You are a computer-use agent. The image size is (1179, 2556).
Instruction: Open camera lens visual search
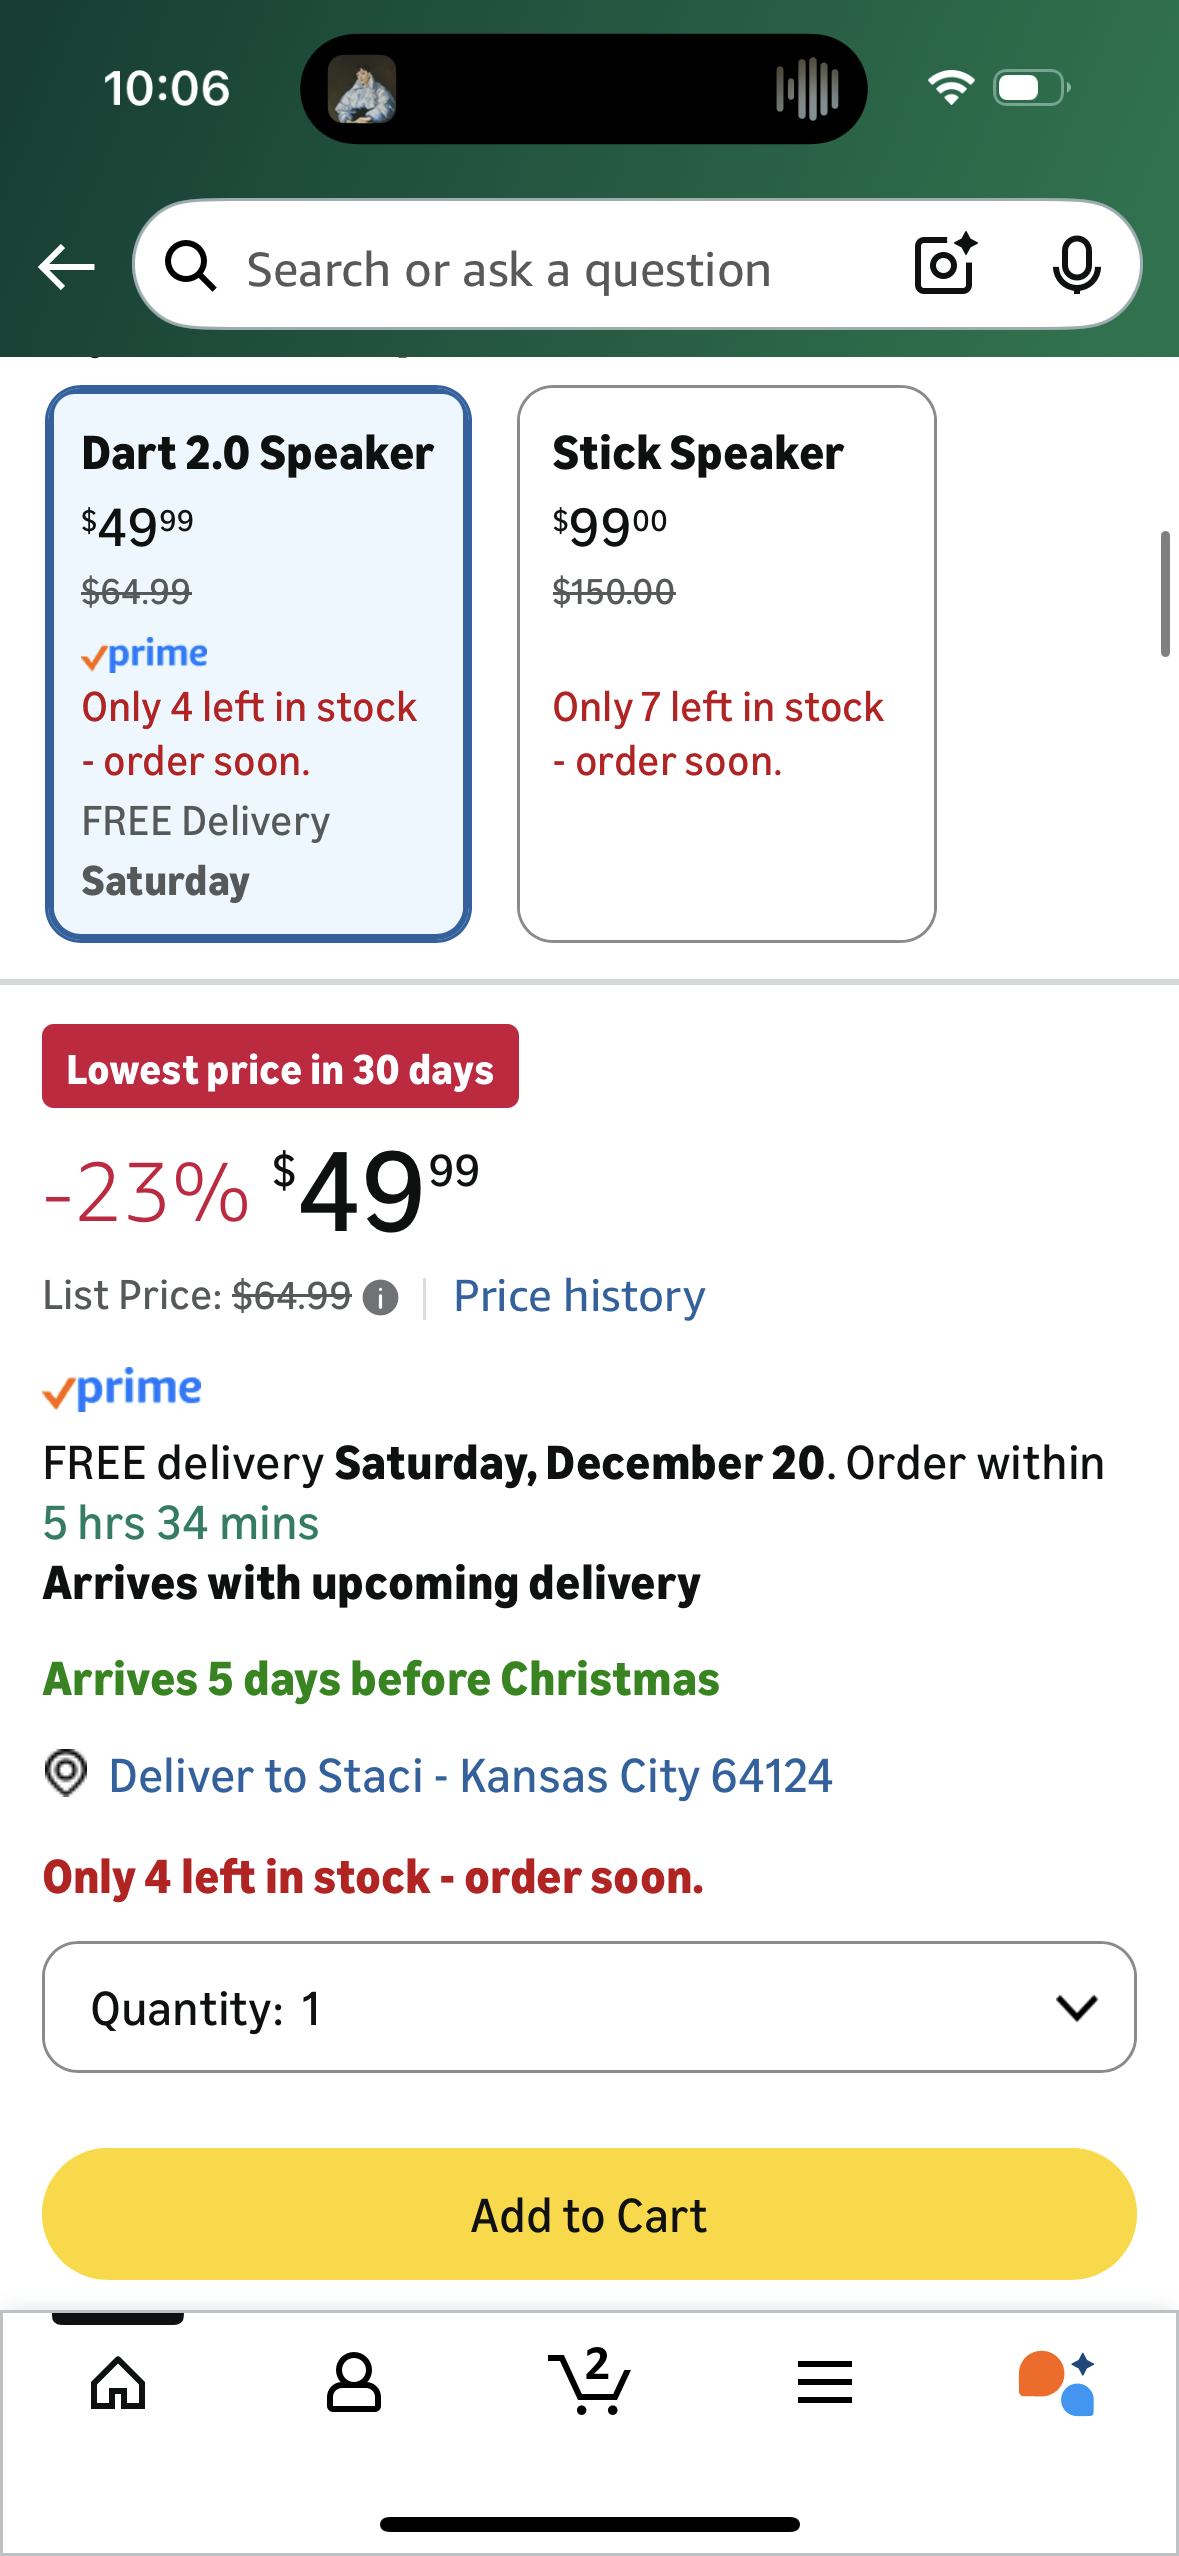click(945, 265)
